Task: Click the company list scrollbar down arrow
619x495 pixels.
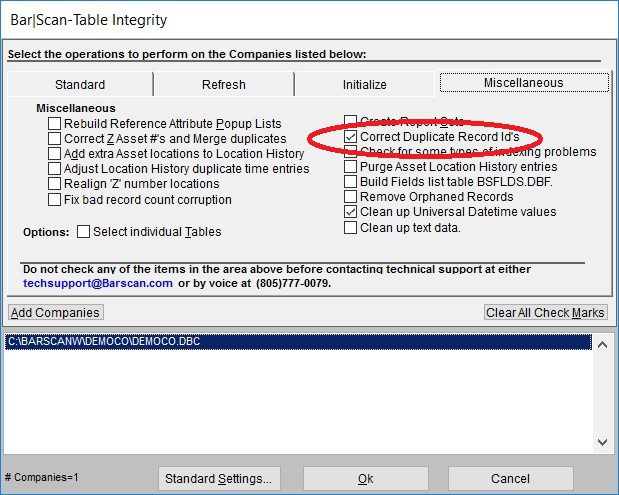Action: [603, 441]
